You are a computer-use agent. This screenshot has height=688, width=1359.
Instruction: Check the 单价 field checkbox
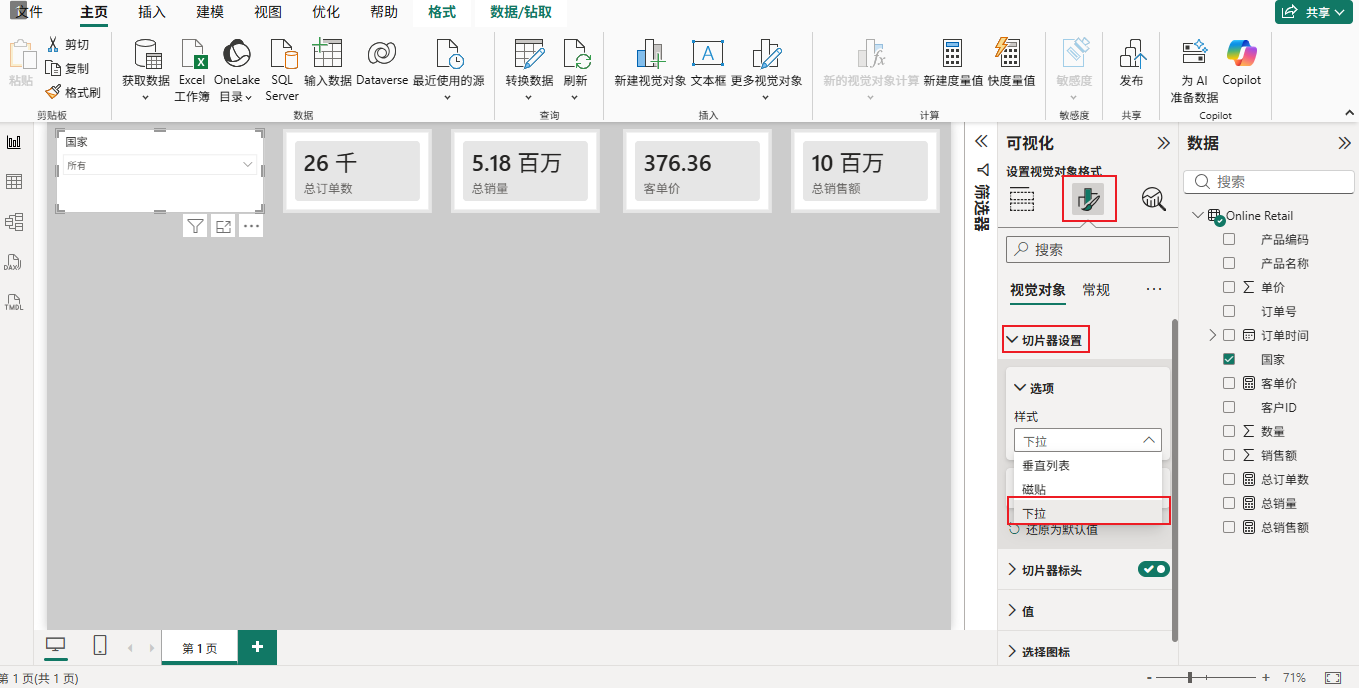1229,287
